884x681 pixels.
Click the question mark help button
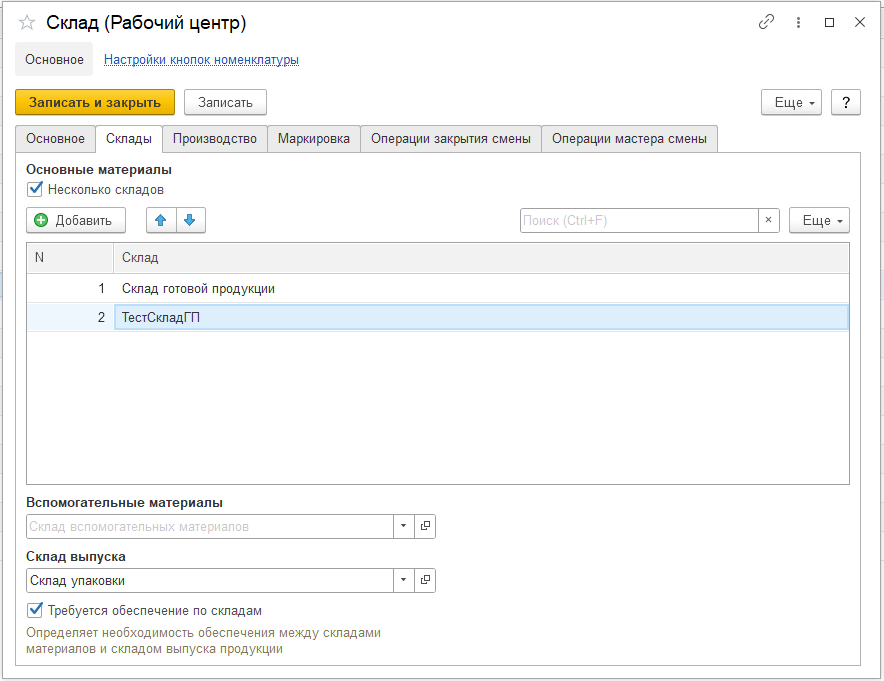tap(846, 103)
